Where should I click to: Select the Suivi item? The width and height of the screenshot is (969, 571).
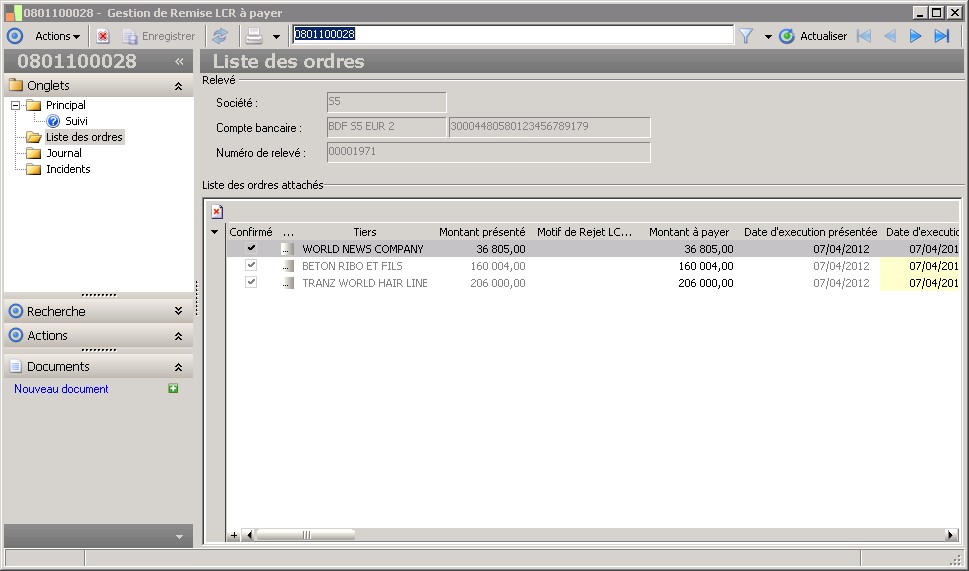click(76, 121)
